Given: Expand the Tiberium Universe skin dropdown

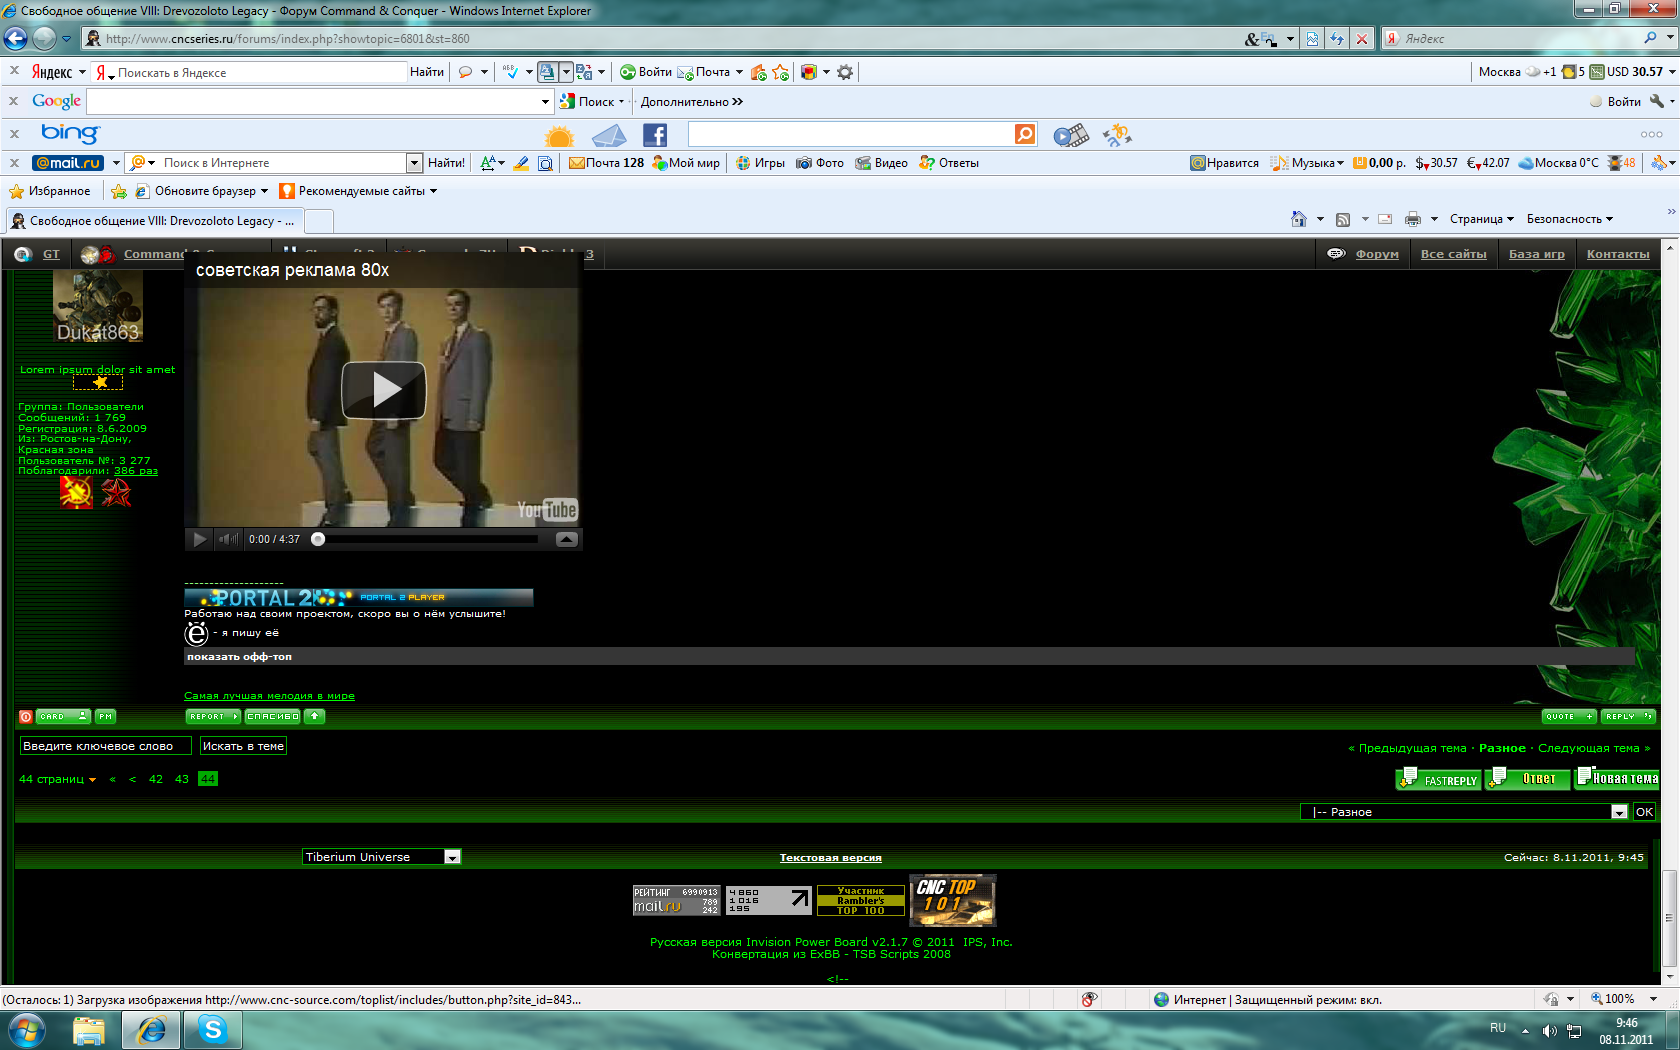Looking at the screenshot, I should (x=452, y=857).
